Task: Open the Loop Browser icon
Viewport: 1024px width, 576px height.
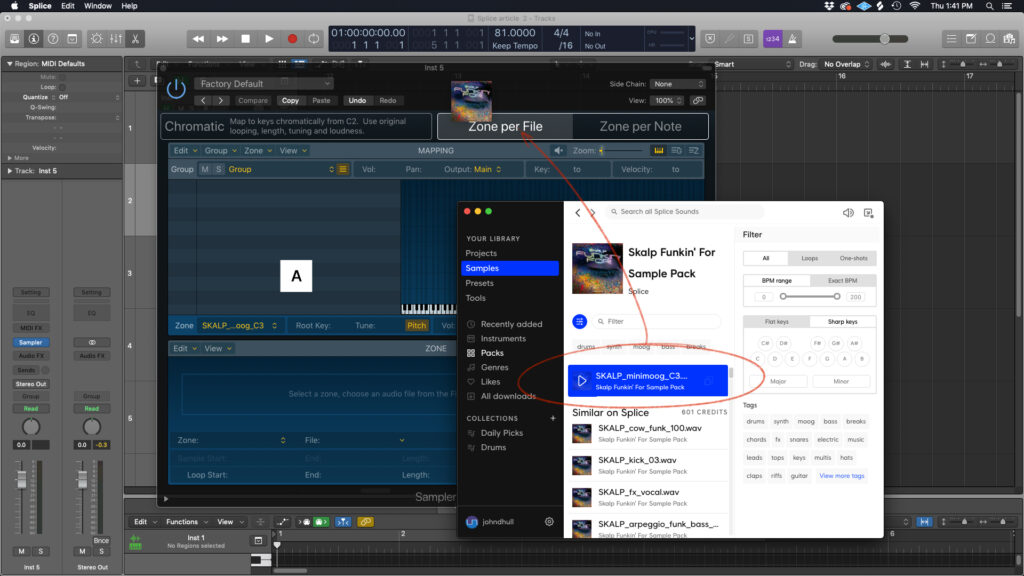Action: [x=990, y=39]
